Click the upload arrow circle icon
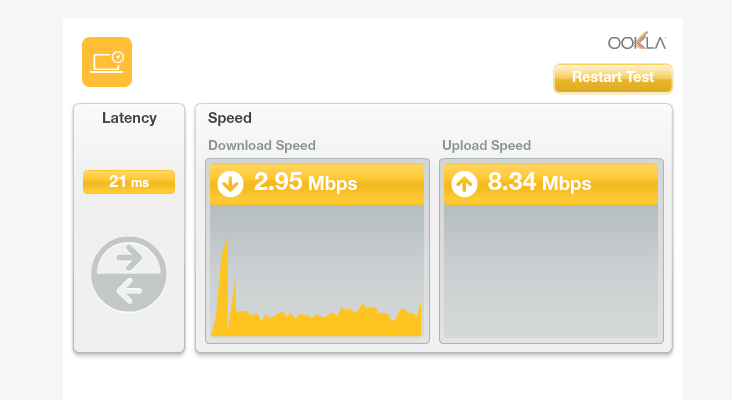The image size is (732, 400). click(464, 183)
